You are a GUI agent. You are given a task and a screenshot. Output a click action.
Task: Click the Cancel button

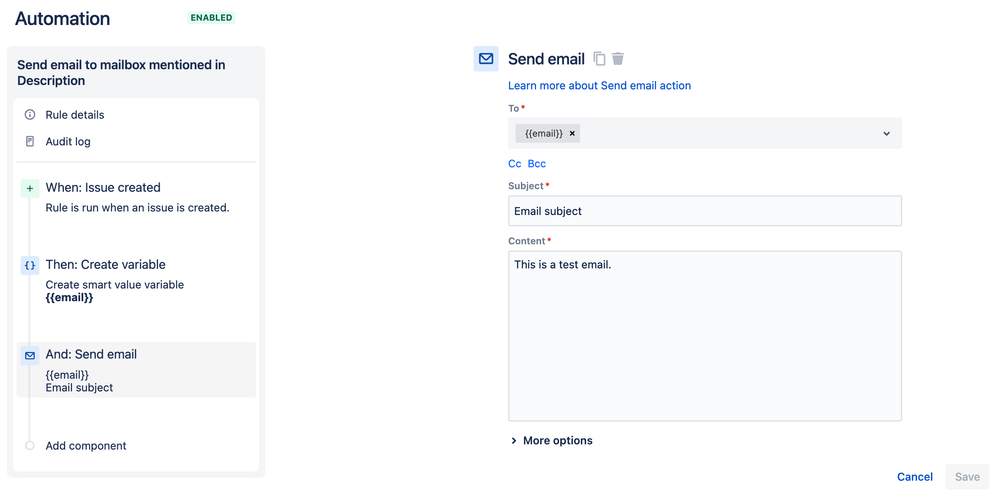(x=915, y=476)
